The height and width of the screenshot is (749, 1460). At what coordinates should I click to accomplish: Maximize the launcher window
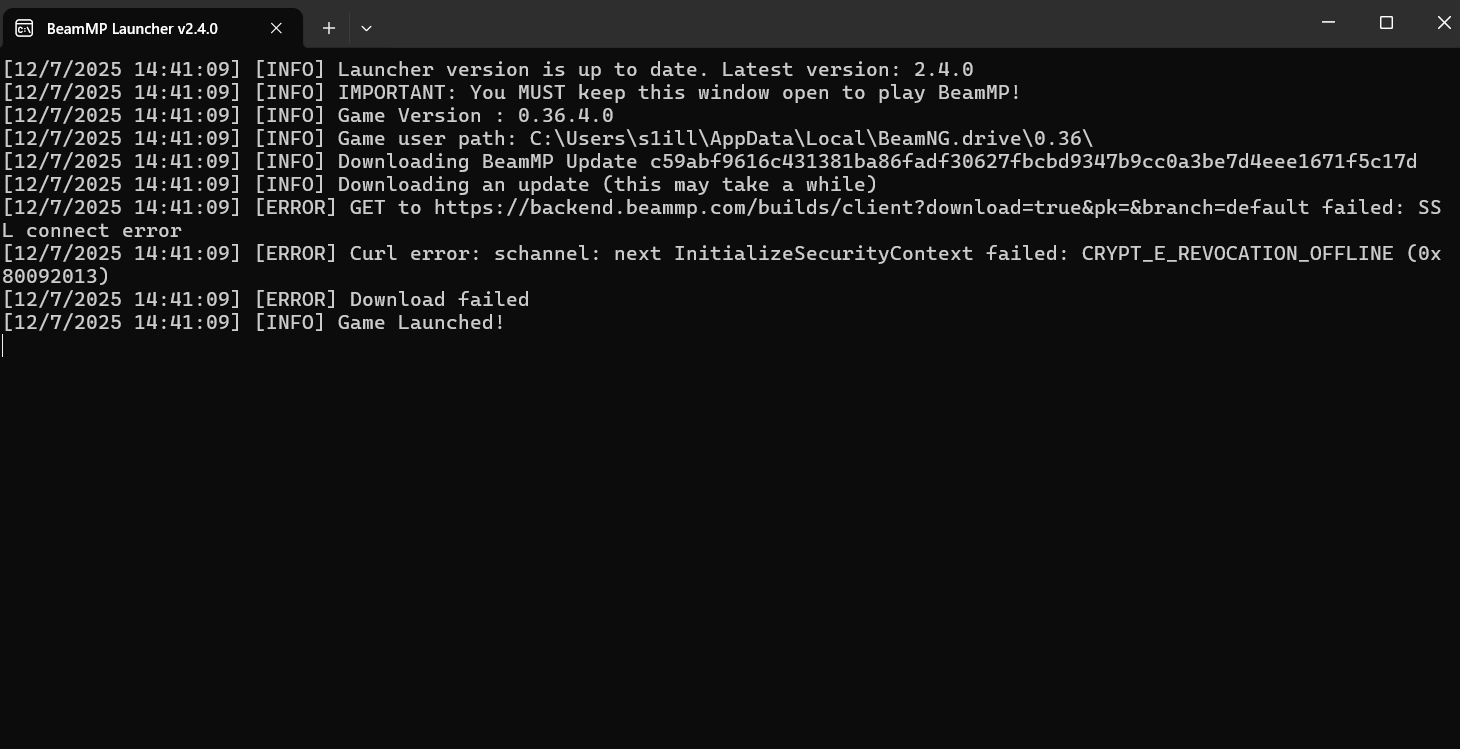tap(1386, 22)
